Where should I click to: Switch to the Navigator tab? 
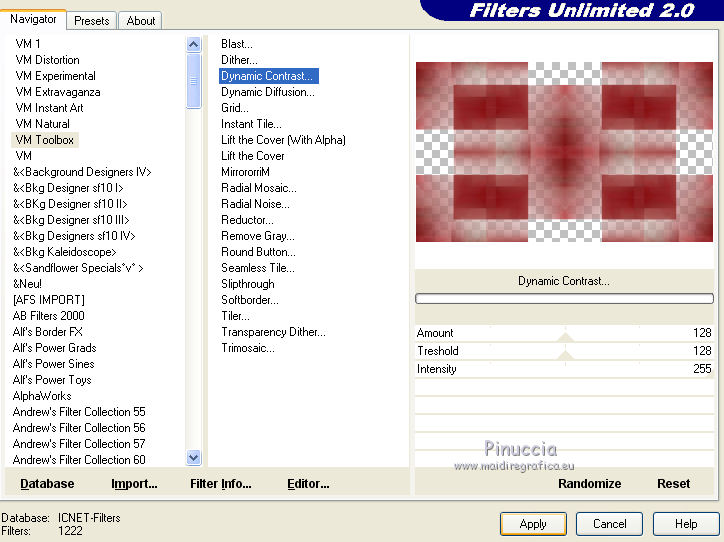click(33, 19)
